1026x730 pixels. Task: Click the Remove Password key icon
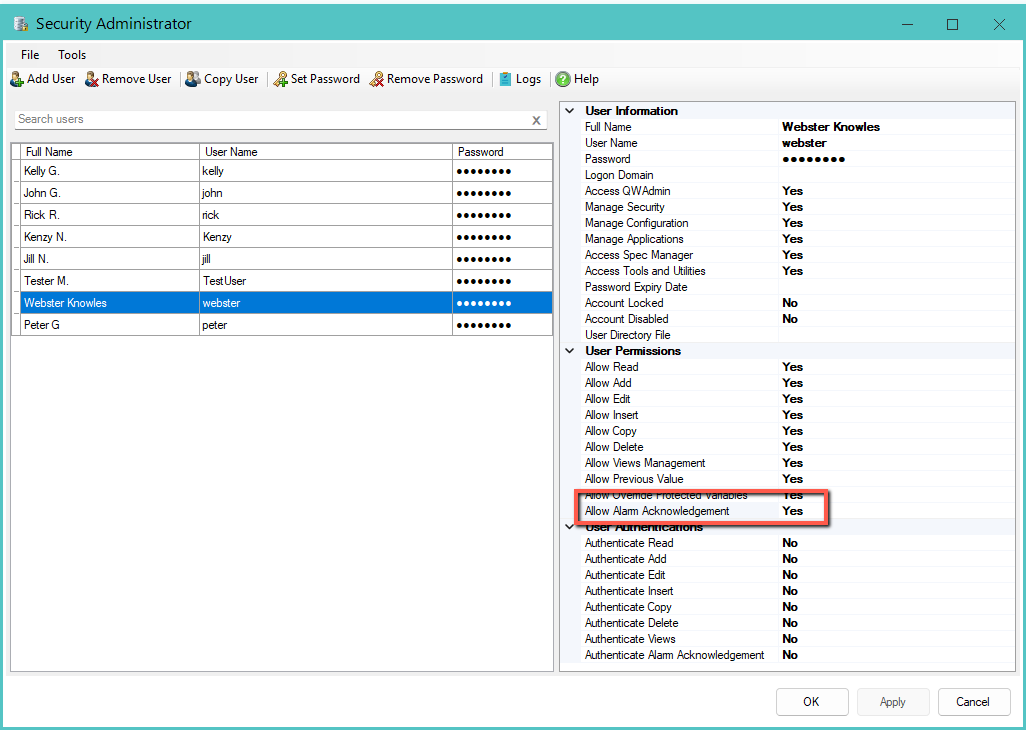(x=376, y=79)
